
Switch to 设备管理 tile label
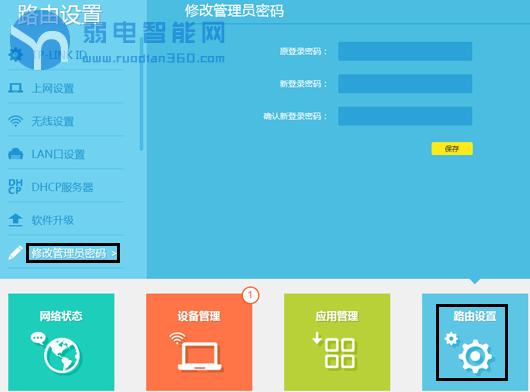[199, 316]
